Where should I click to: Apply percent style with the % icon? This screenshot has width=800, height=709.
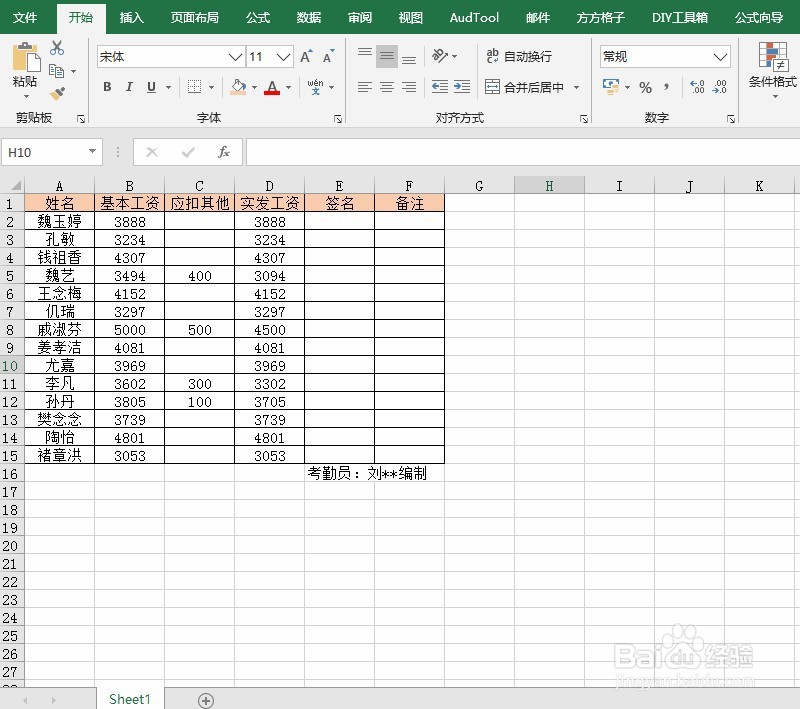point(645,87)
